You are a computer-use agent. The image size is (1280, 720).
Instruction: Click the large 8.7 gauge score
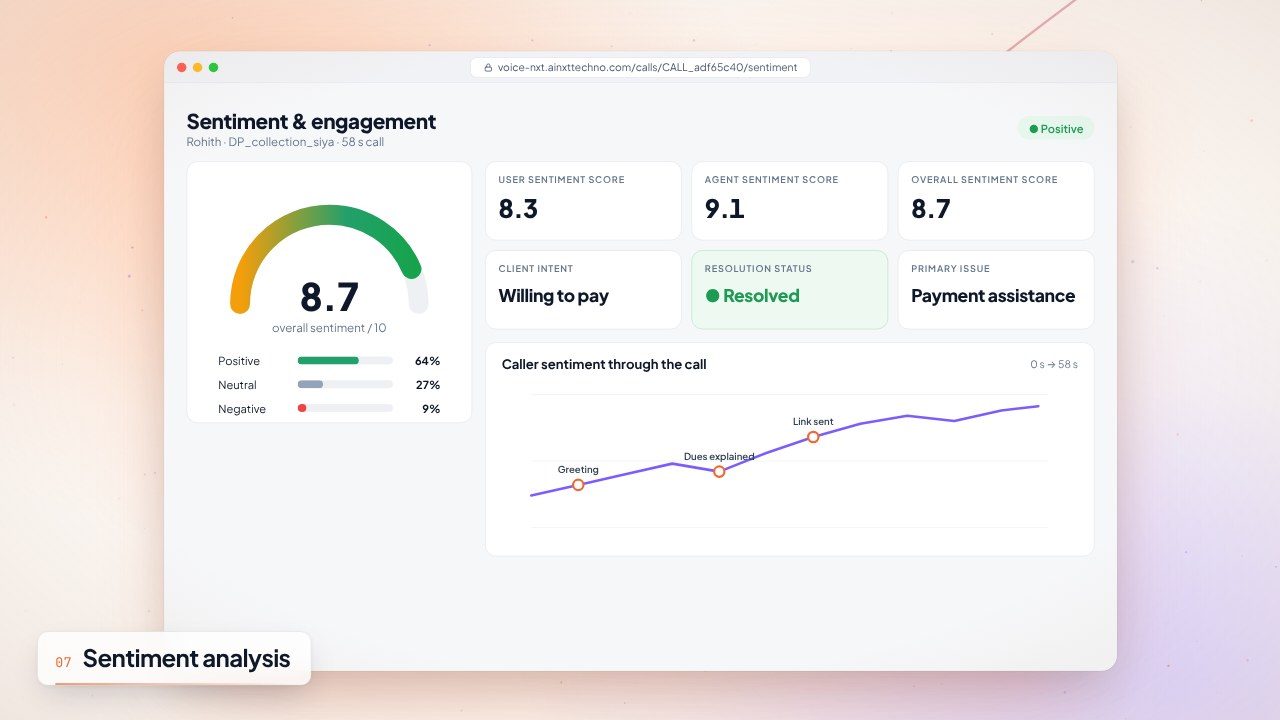329,297
